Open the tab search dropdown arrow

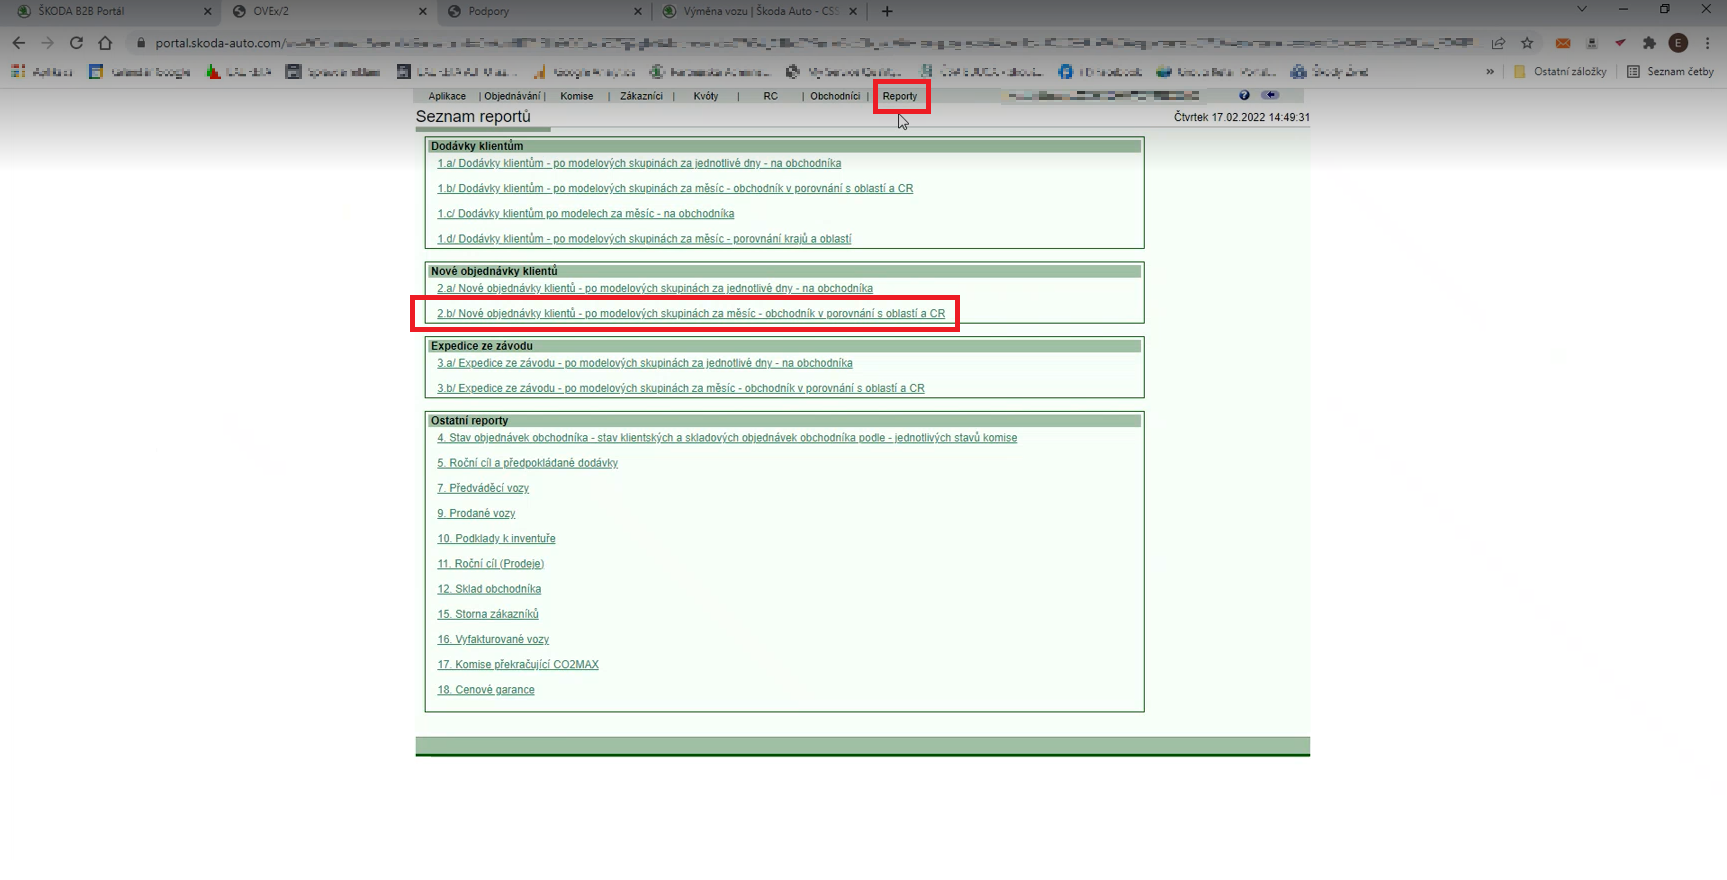click(1581, 10)
